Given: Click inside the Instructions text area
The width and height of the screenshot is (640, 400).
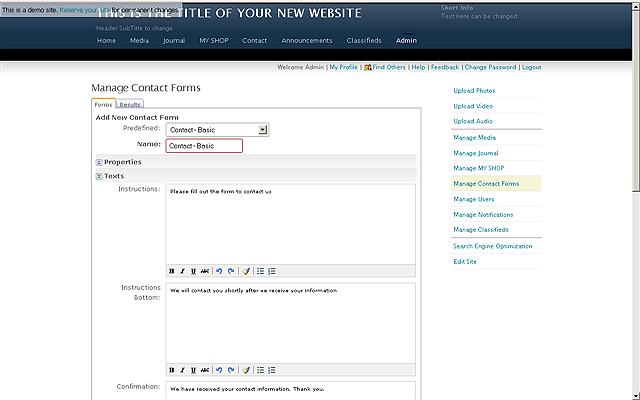Looking at the screenshot, I should pos(290,225).
